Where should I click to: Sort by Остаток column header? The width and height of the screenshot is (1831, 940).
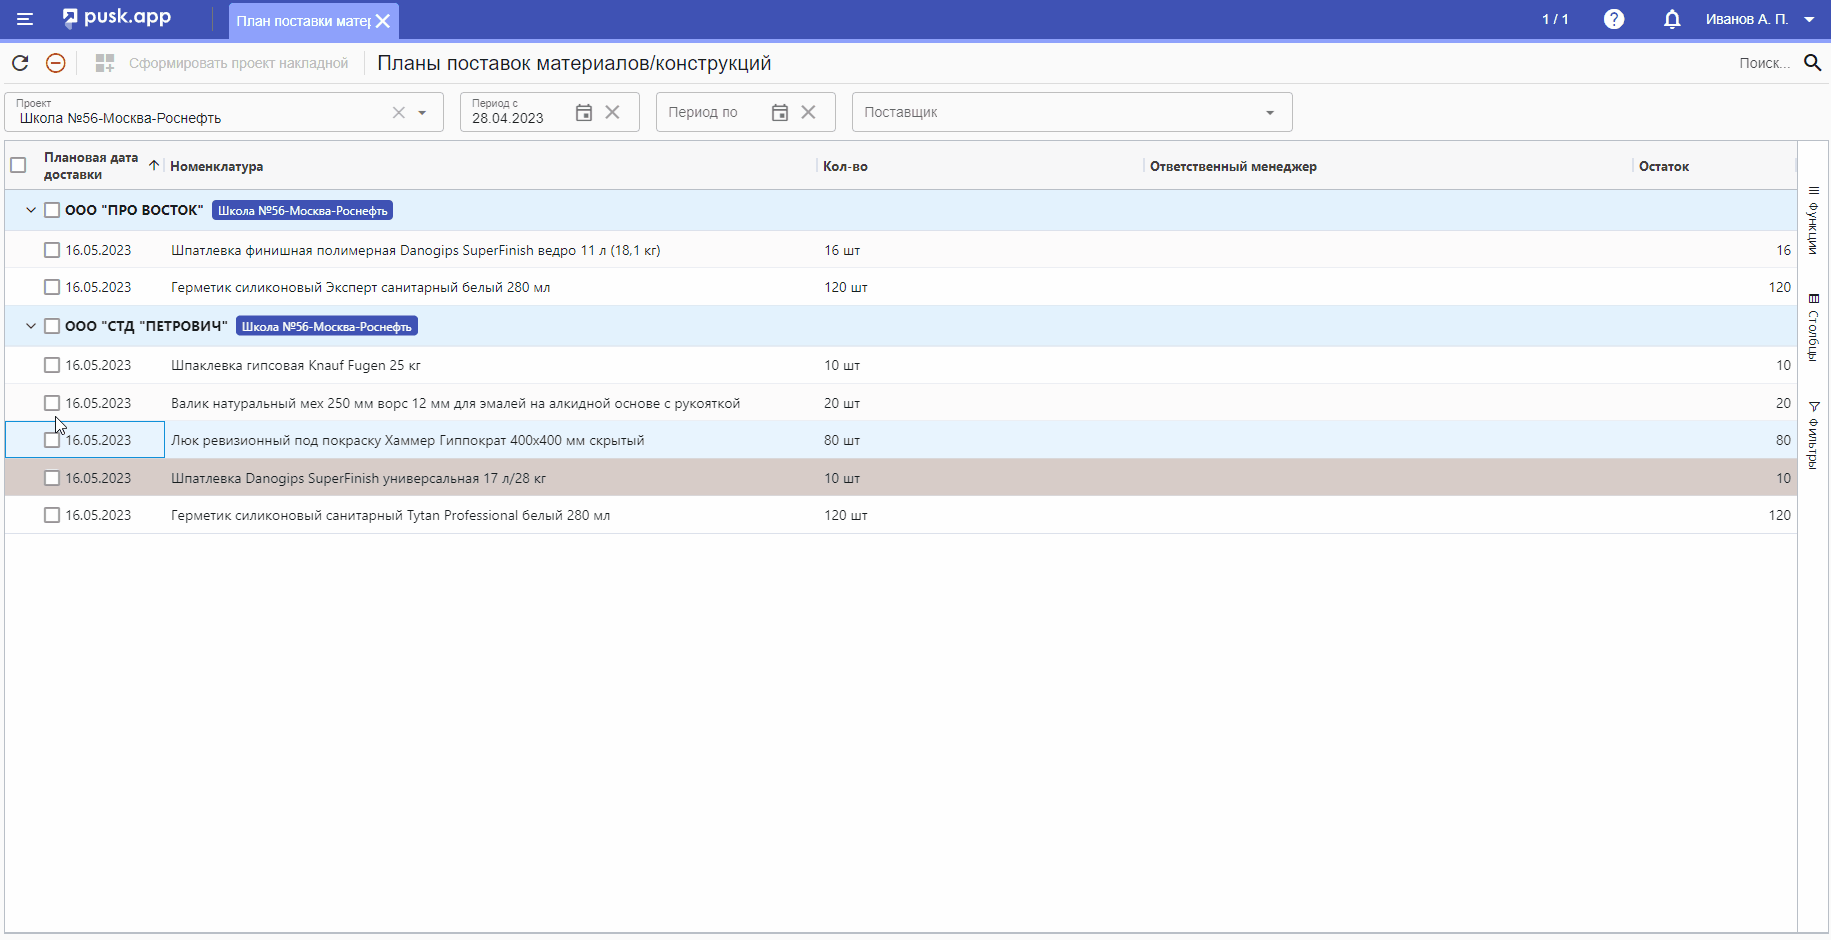pos(1664,166)
